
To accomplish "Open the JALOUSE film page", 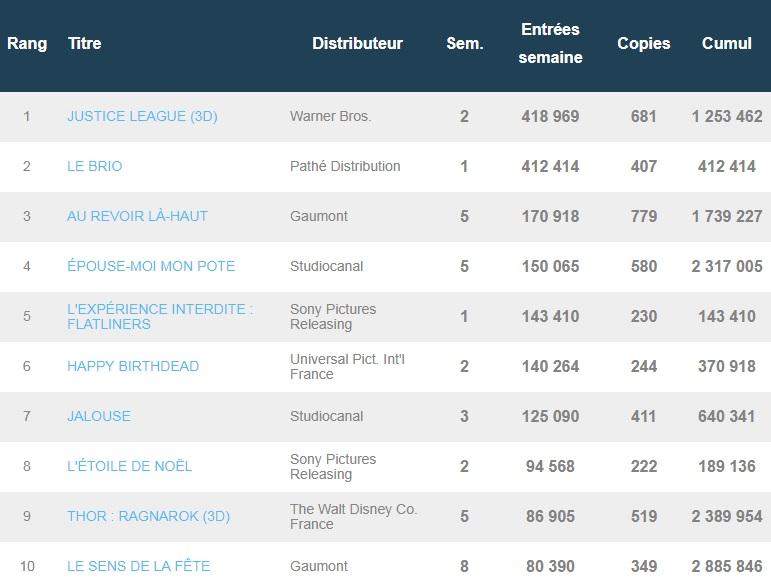I will click(x=99, y=416).
